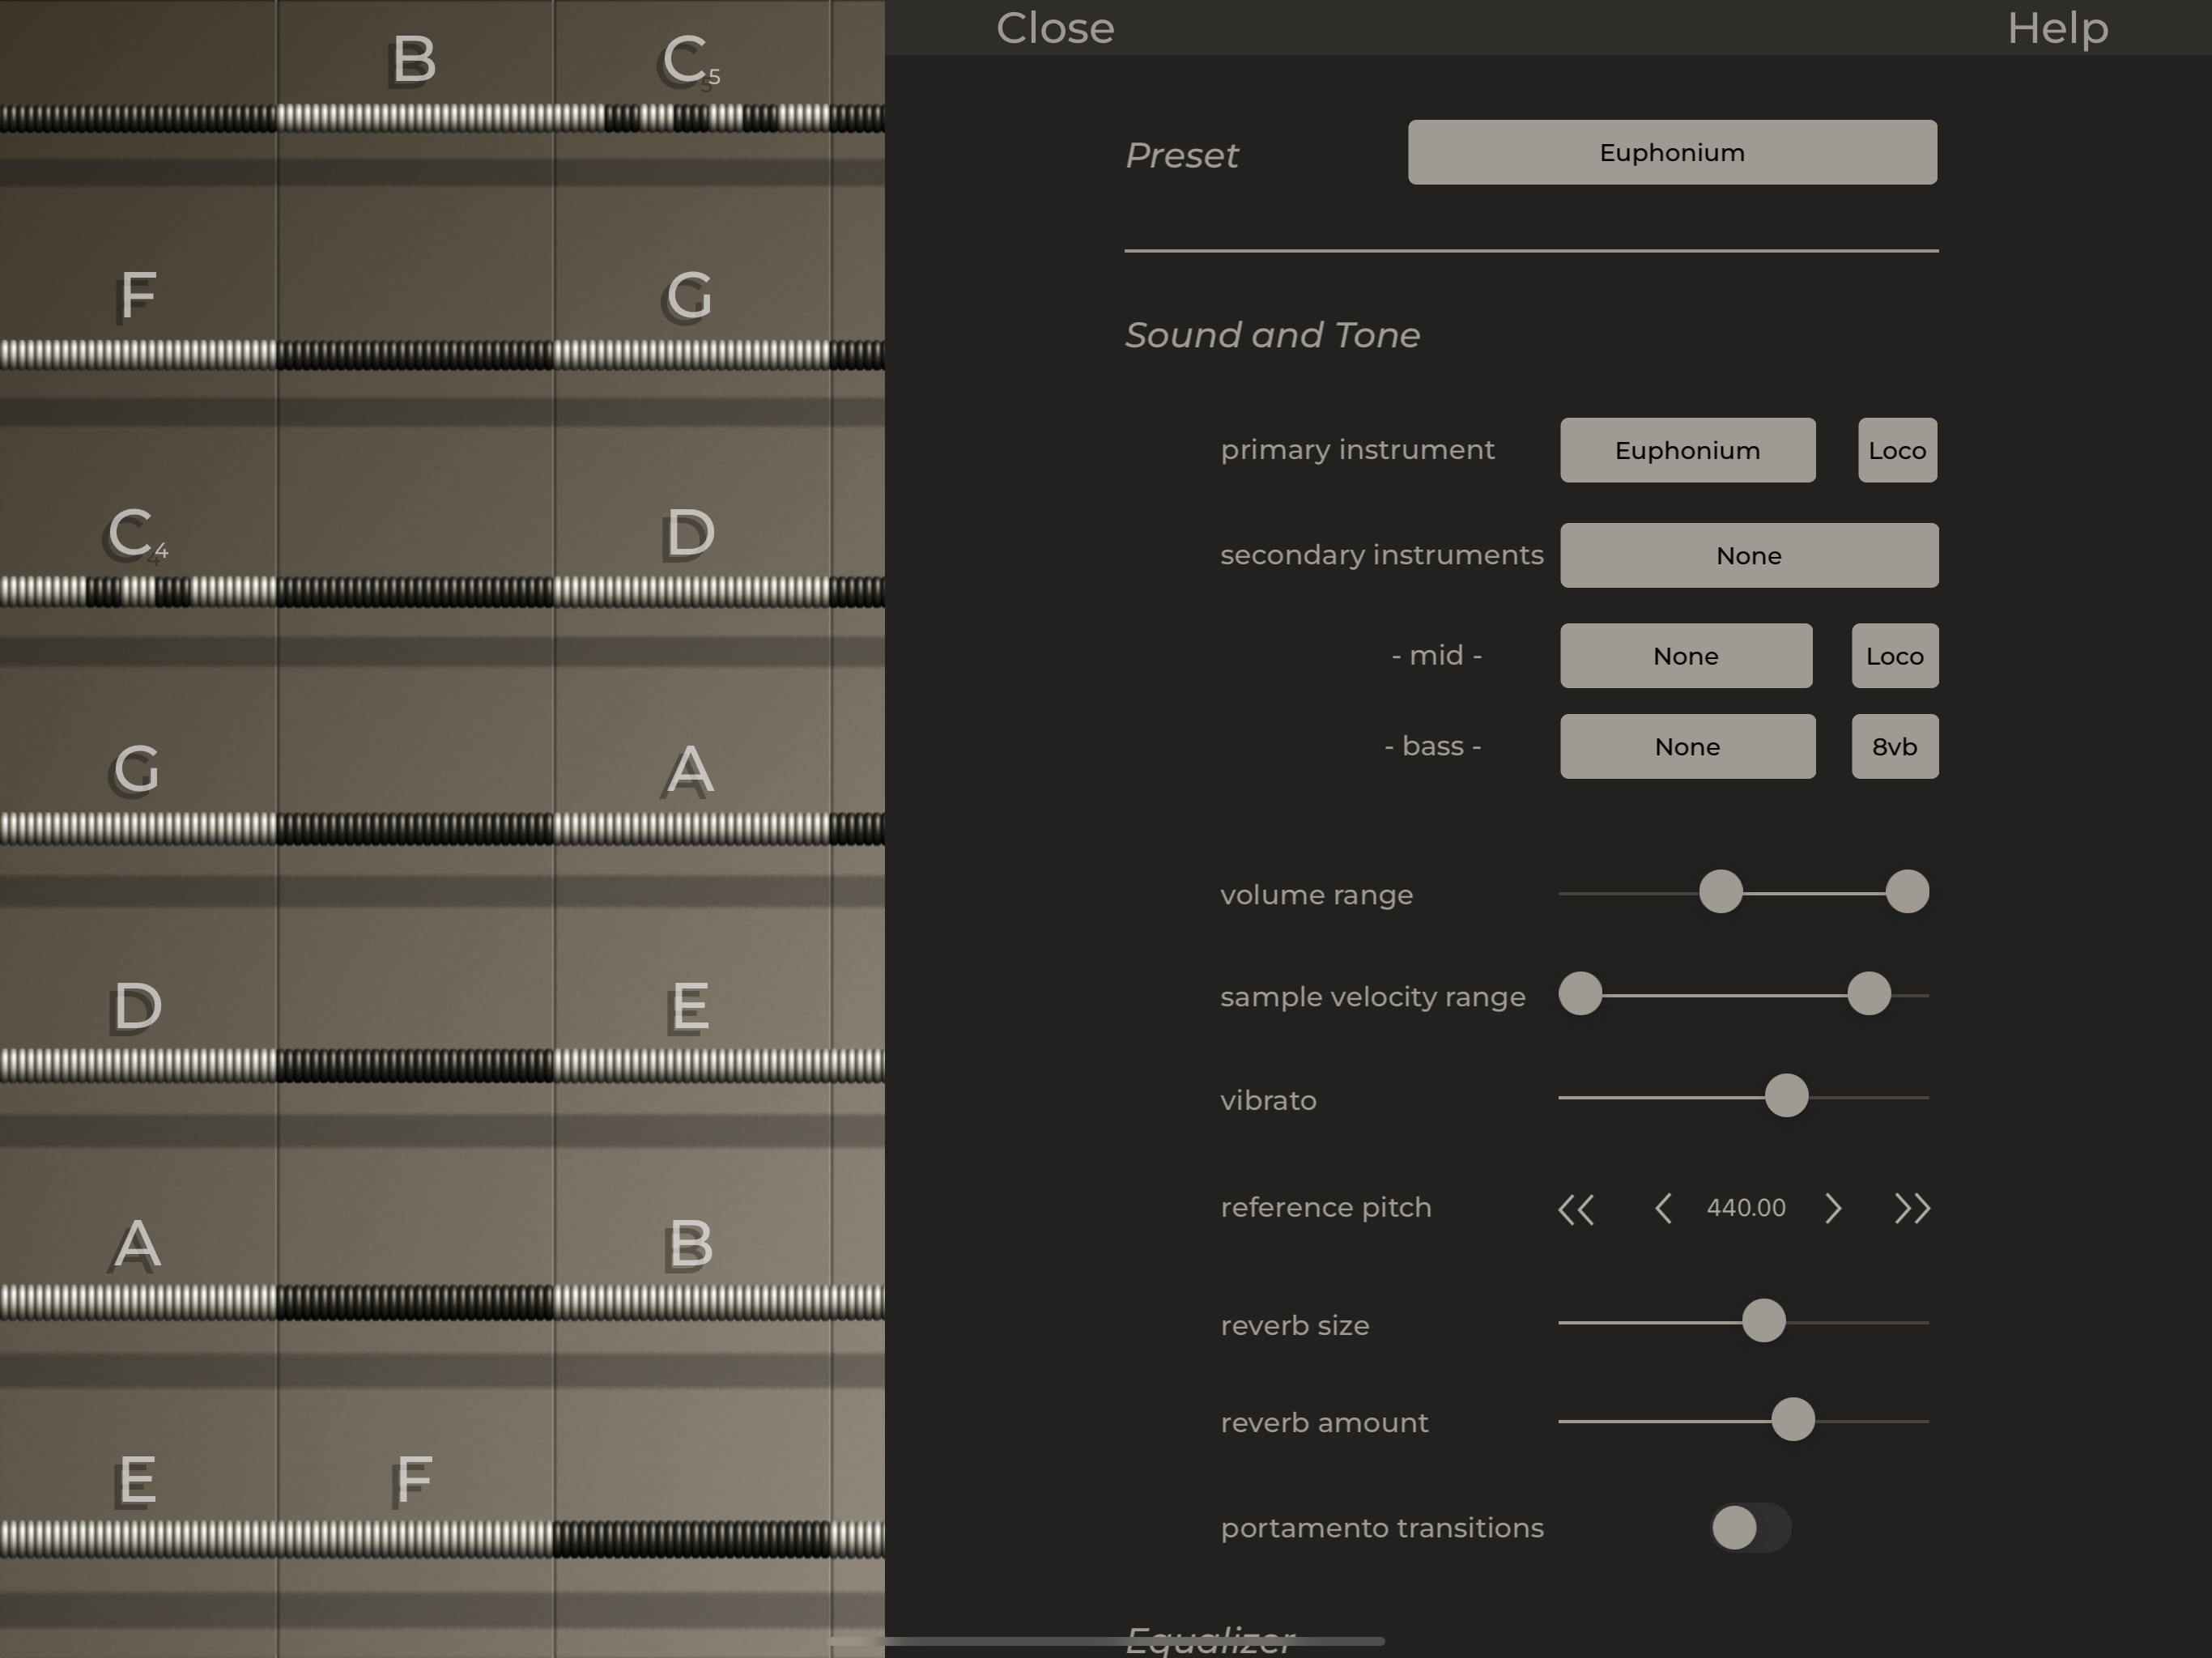Choose the mid instrument
This screenshot has width=2212, height=1658.
pos(1686,656)
